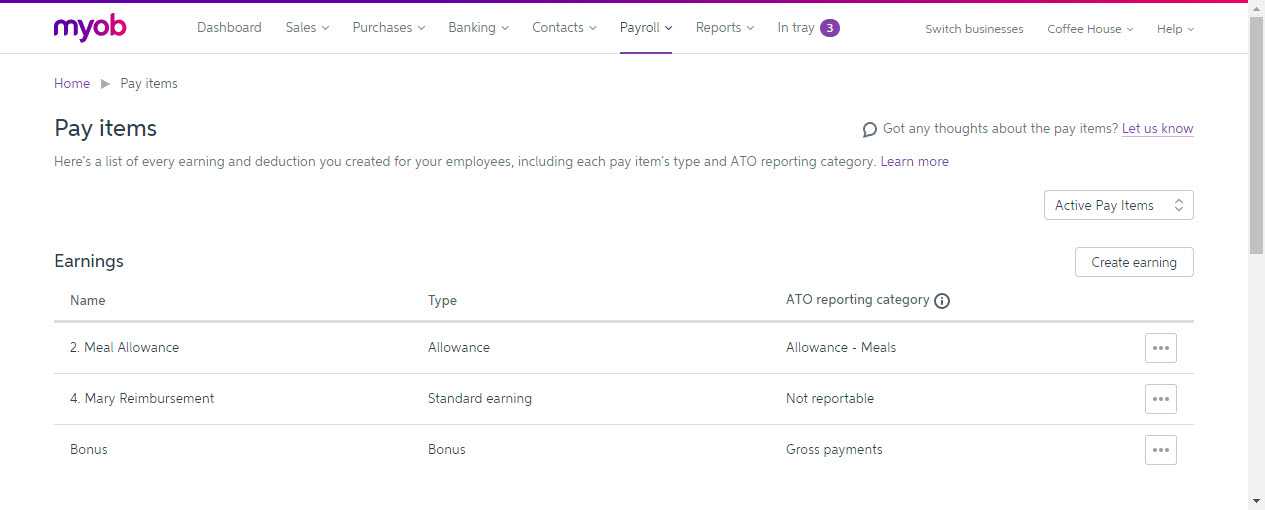Expand the Active Pay Items dropdown
This screenshot has height=510, width=1265.
[x=1118, y=205]
